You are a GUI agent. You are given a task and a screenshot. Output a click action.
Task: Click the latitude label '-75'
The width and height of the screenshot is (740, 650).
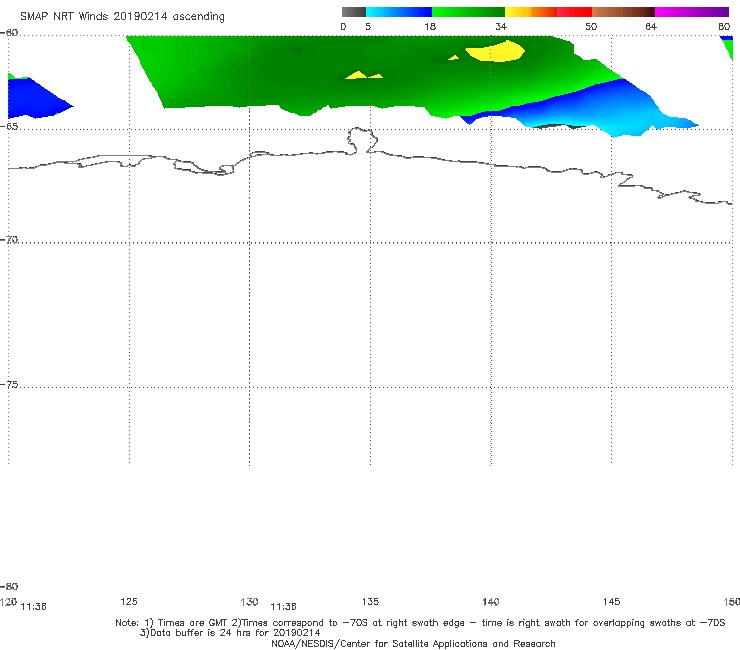[x=9, y=385]
